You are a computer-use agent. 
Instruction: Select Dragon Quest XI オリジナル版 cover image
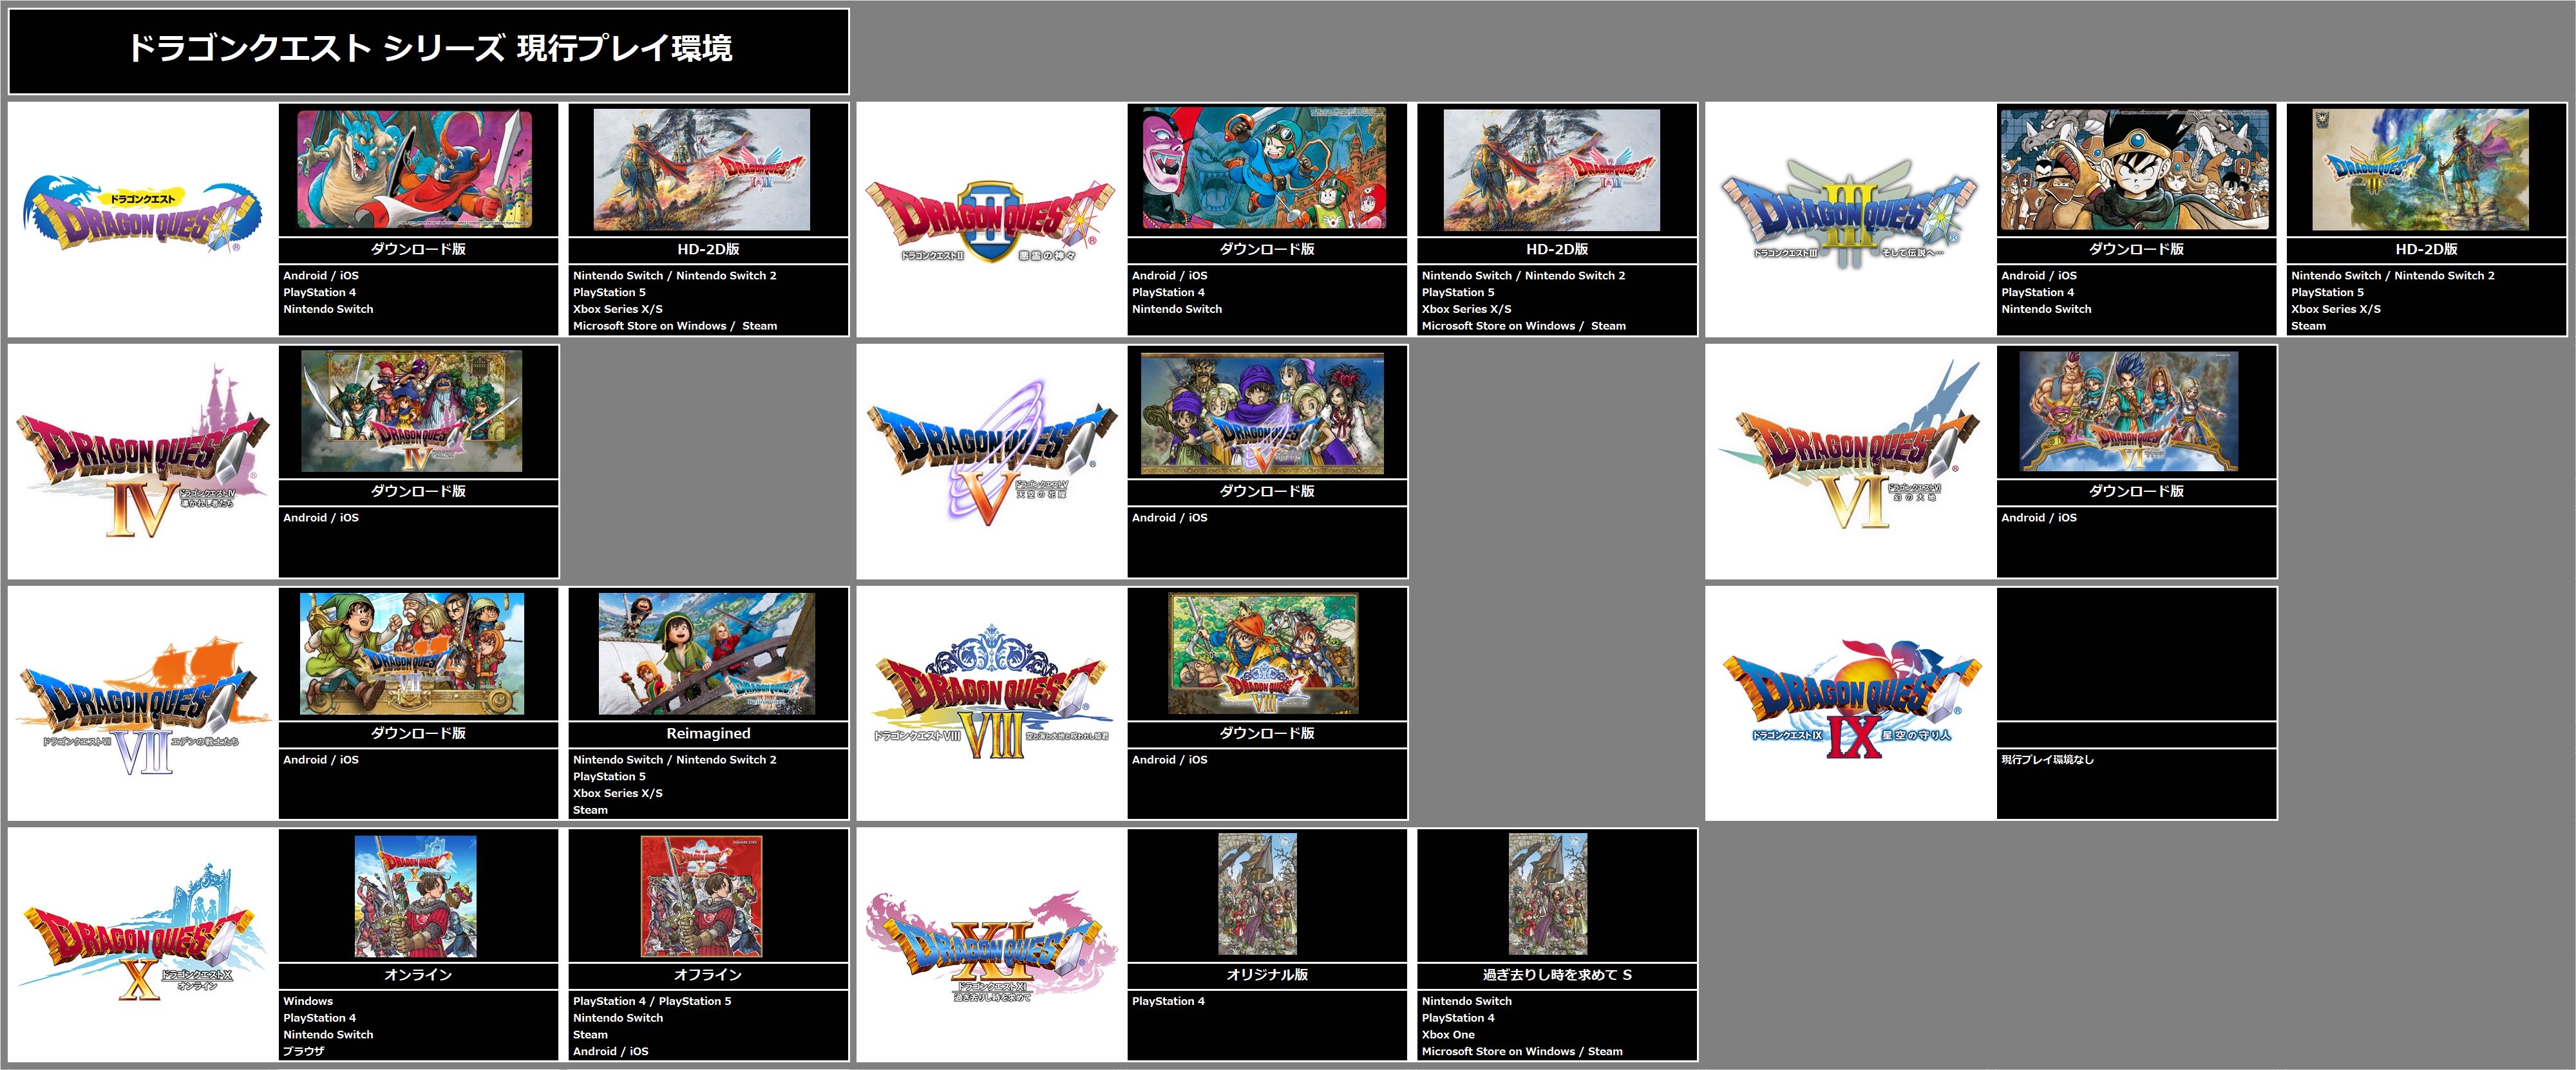pos(1257,894)
